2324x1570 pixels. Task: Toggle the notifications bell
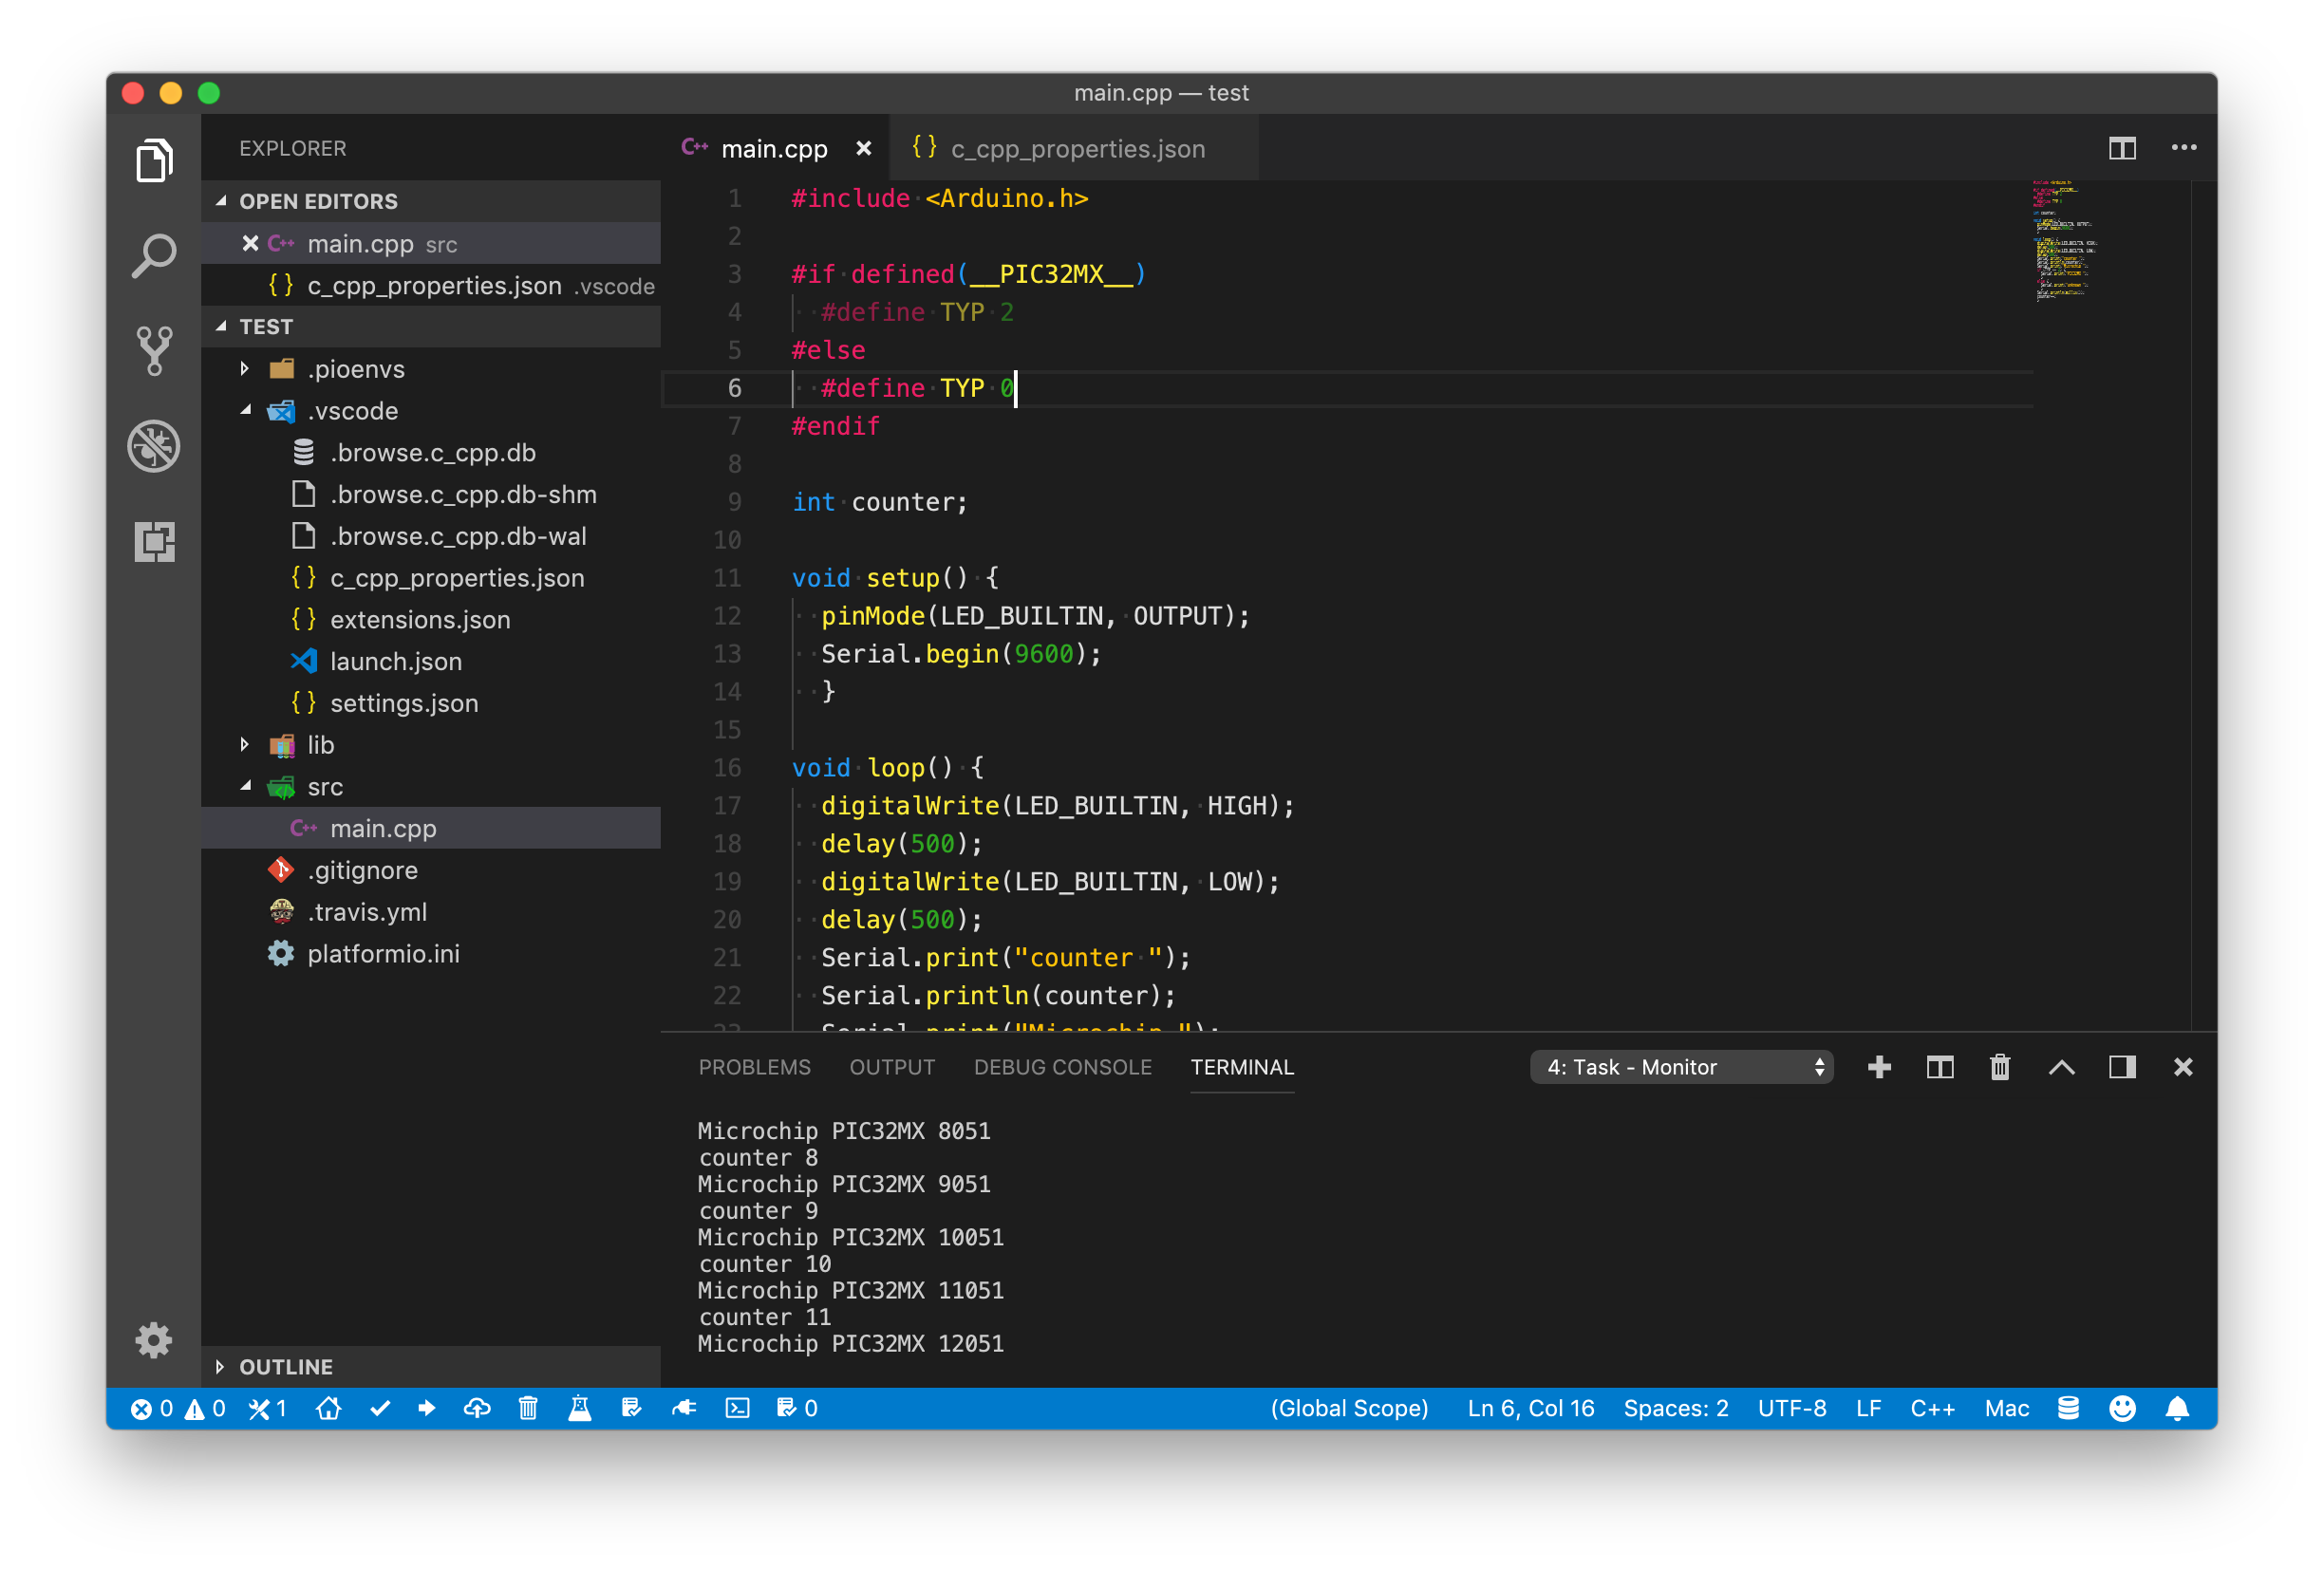pos(2180,1408)
